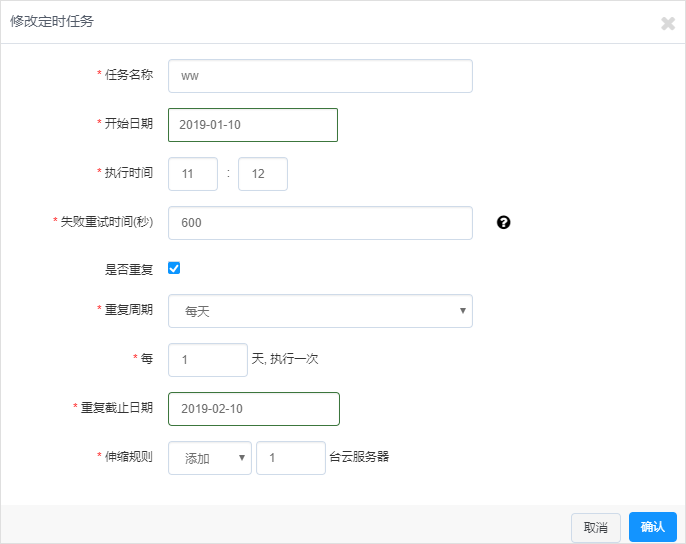Click the 每 interval days input
This screenshot has width=686, height=544.
click(207, 360)
